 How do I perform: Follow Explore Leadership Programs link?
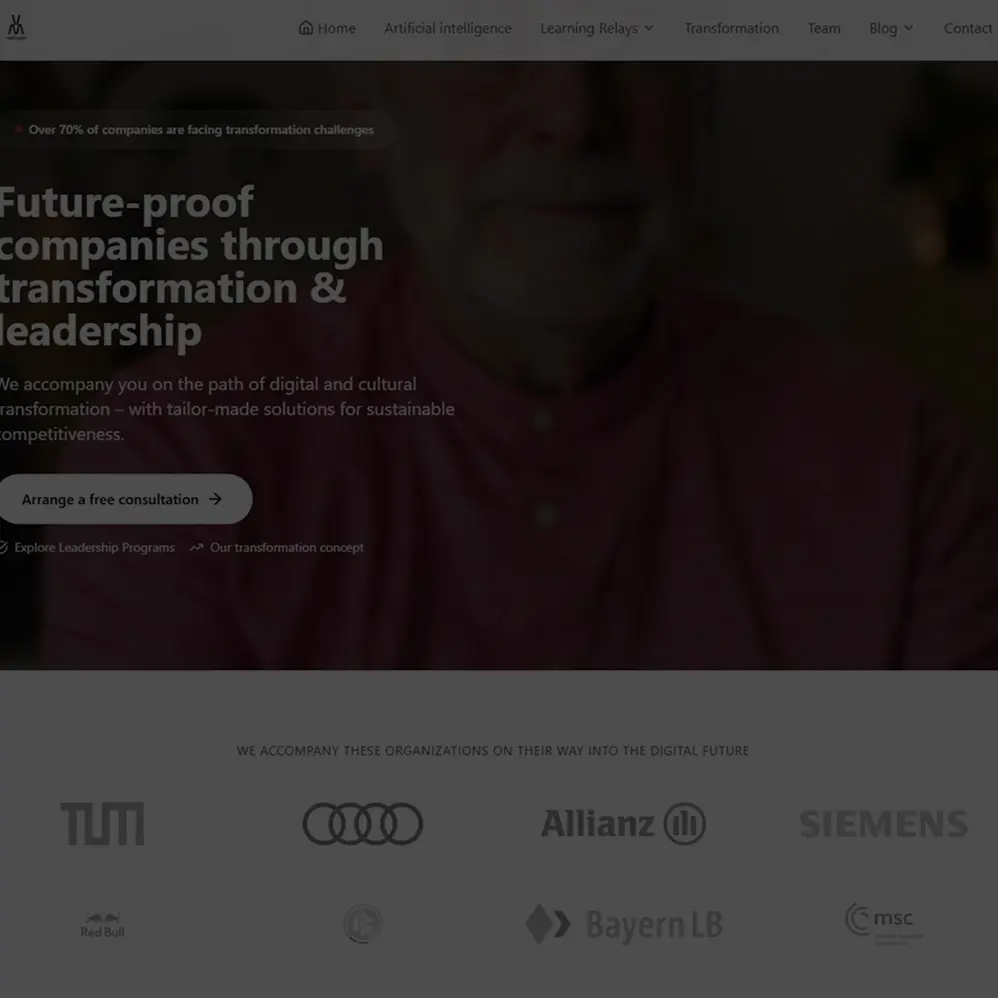click(x=94, y=547)
